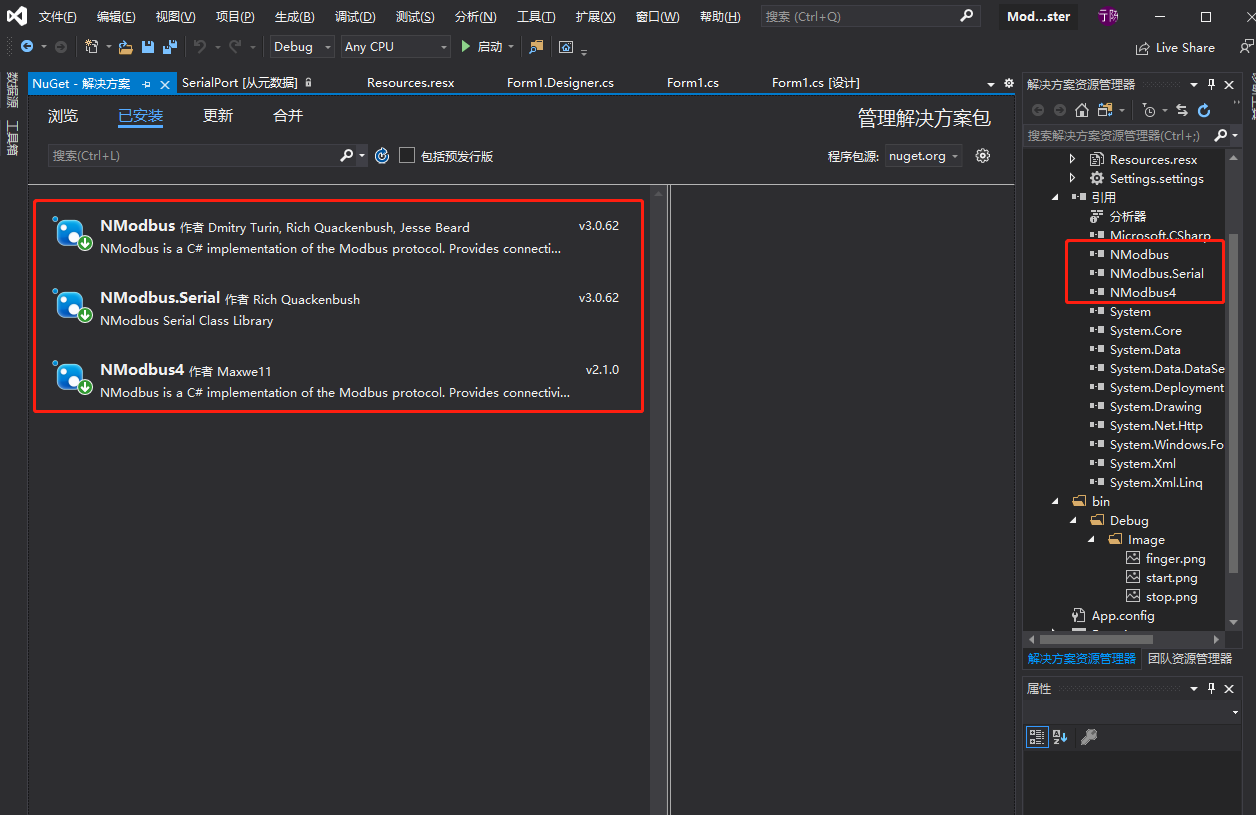Open the 工具(T) menu
This screenshot has width=1256, height=815.
coord(536,17)
